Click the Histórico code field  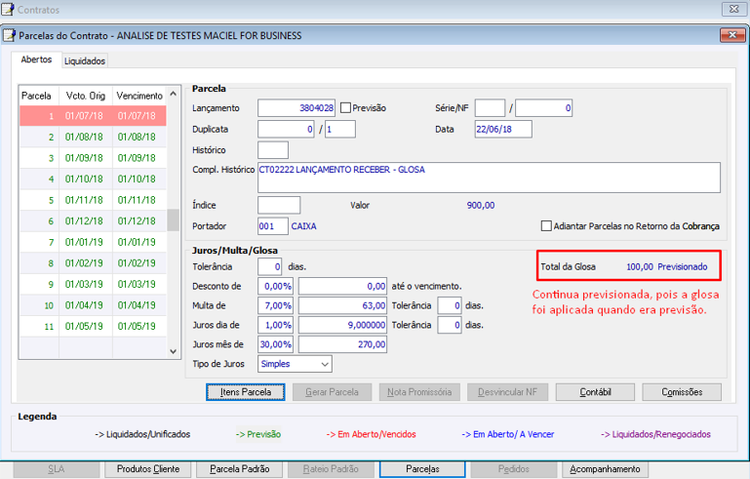click(273, 150)
